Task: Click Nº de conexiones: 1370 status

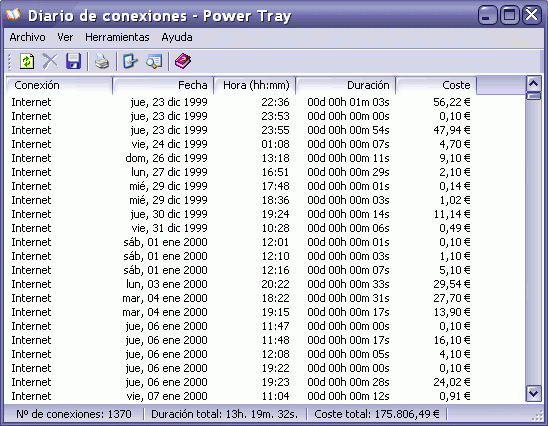Action: click(74, 414)
